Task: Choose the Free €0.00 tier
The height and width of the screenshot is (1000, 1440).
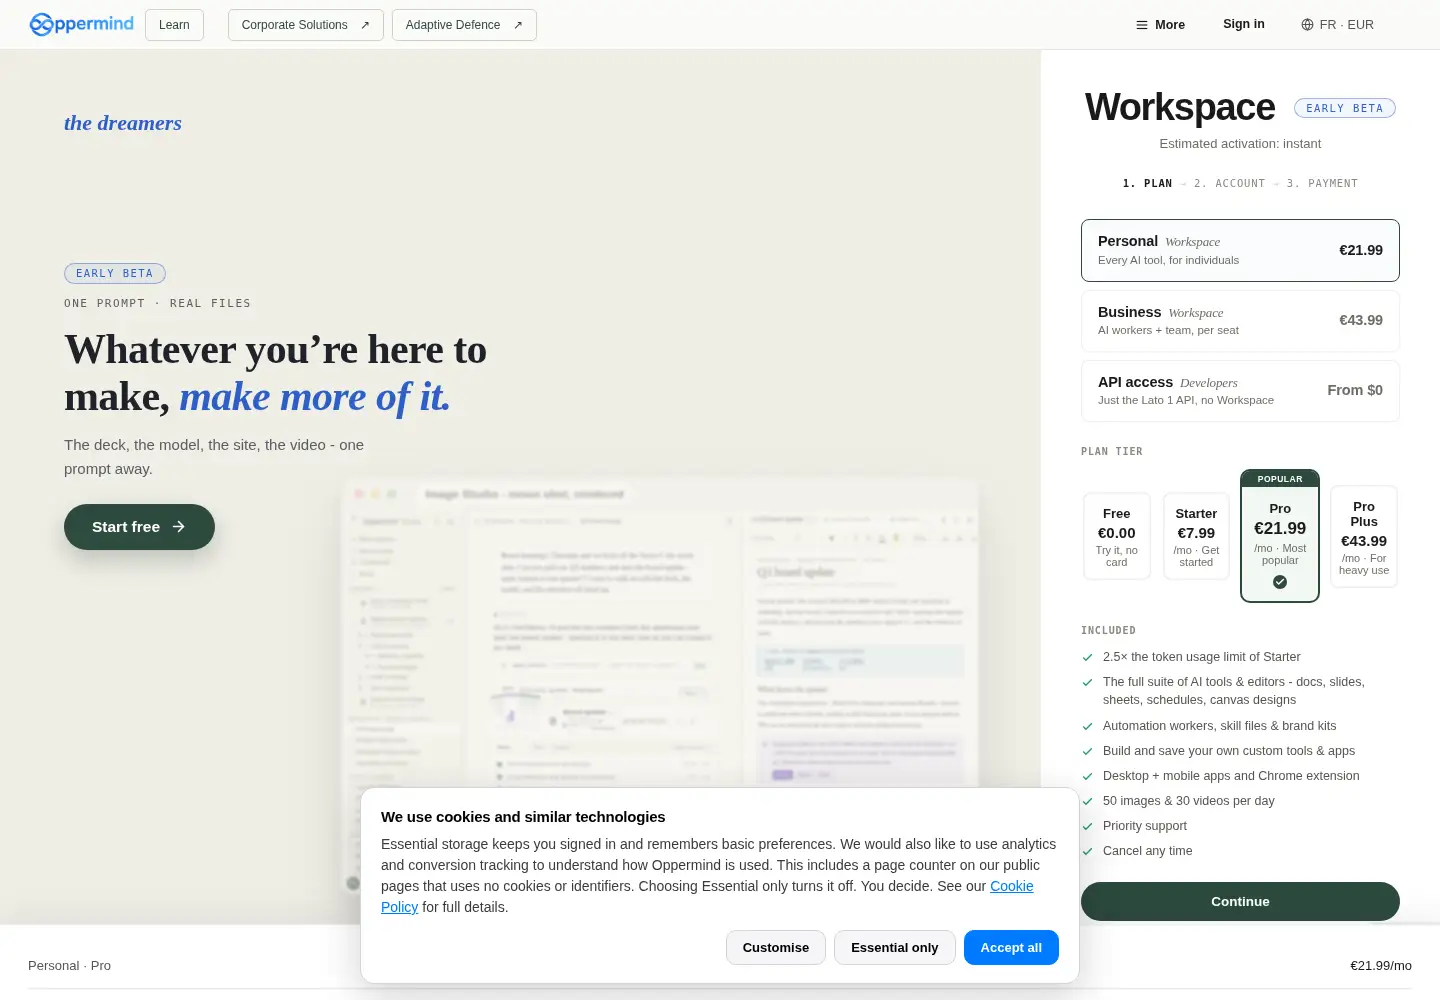Action: pyautogui.click(x=1116, y=536)
